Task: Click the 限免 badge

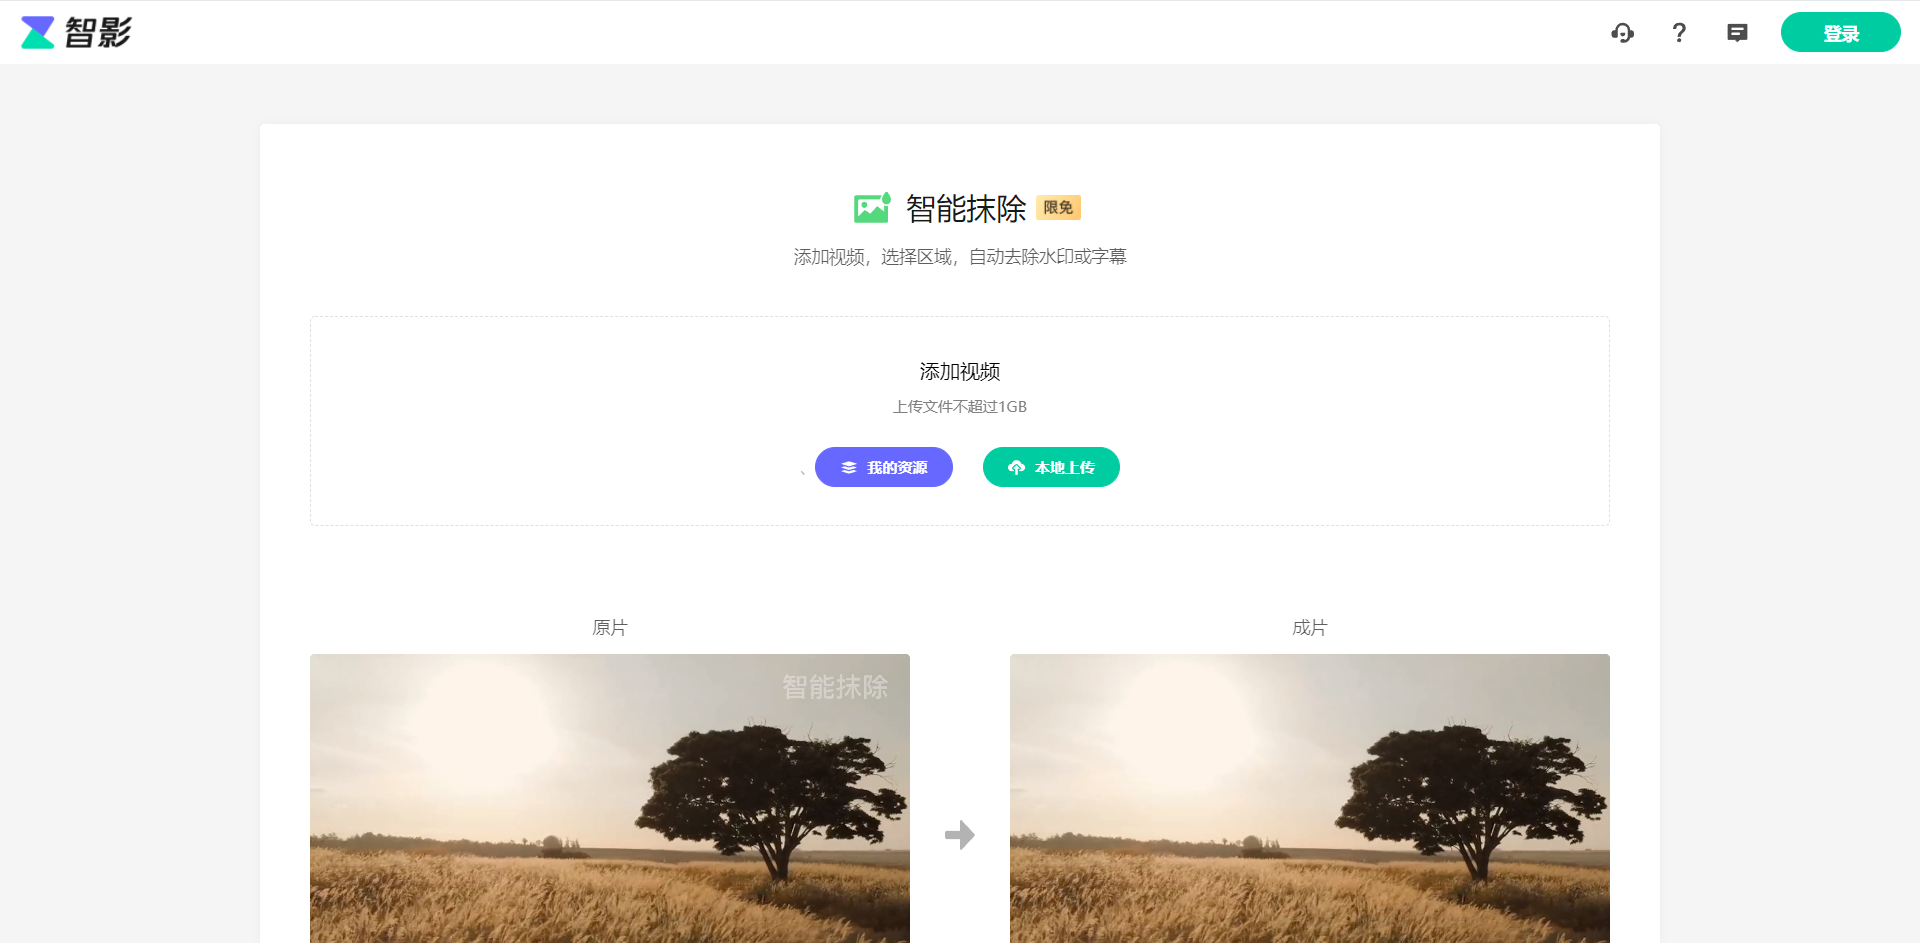Action: tap(1058, 207)
